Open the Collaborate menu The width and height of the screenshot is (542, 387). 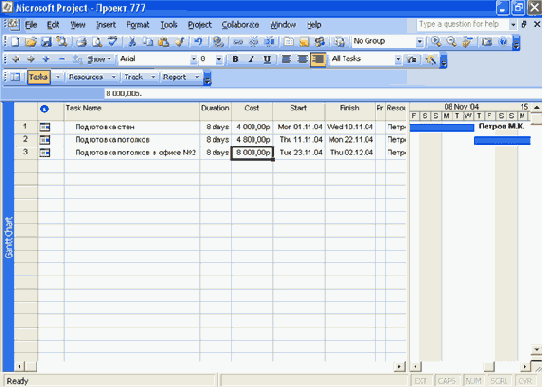click(240, 25)
